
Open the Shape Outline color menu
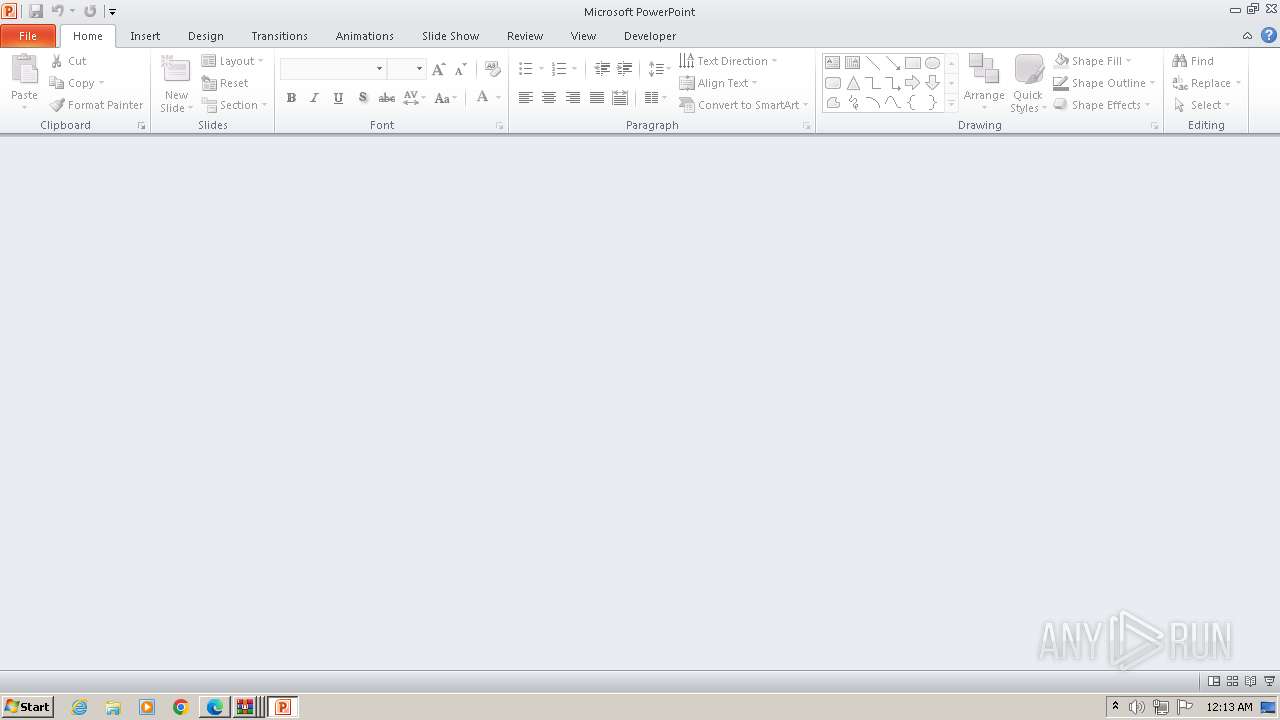pos(1104,83)
